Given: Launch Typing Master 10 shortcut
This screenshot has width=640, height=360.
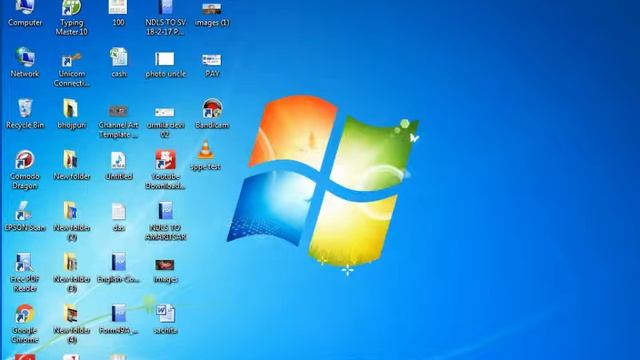Looking at the screenshot, I should click(71, 17).
